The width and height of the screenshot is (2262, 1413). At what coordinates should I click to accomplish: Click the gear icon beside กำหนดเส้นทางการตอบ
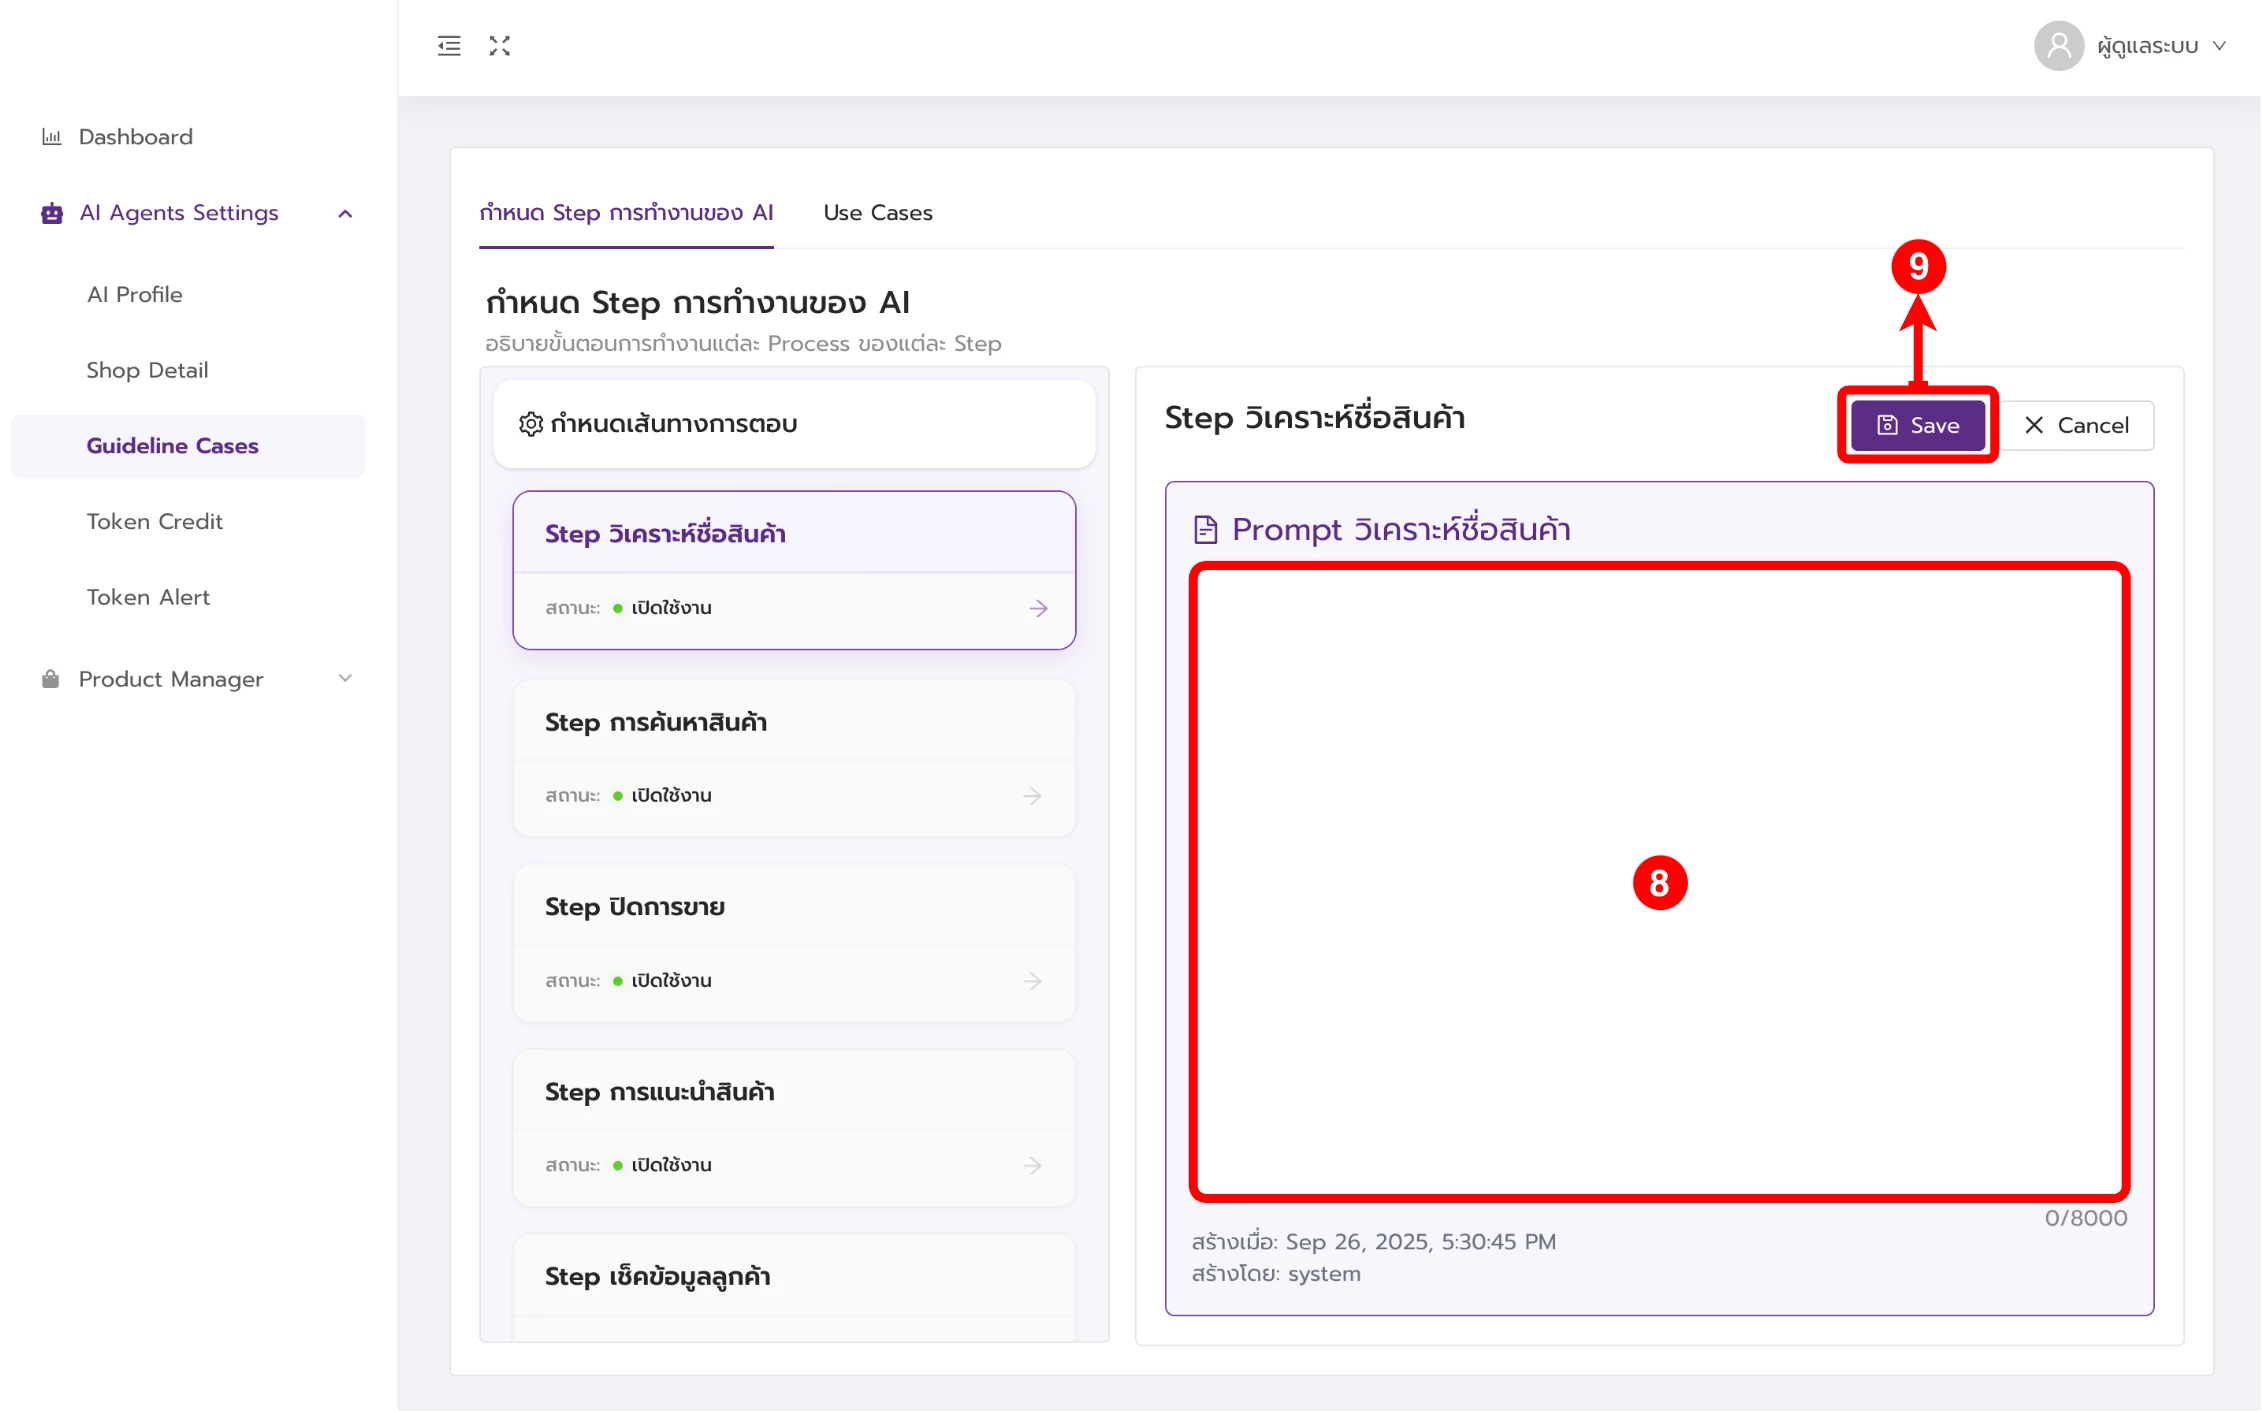pyautogui.click(x=530, y=424)
